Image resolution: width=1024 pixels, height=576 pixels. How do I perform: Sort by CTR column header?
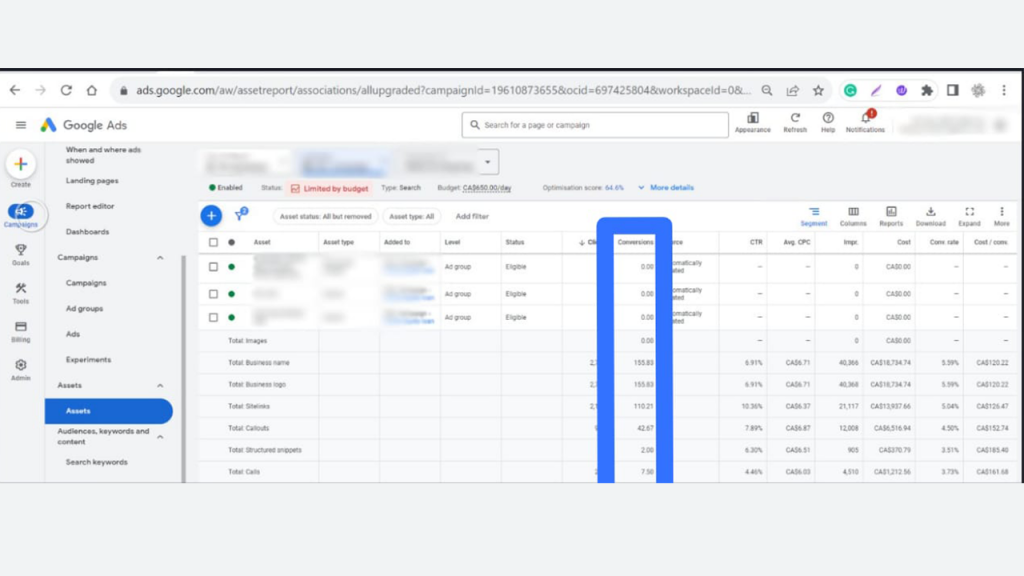(x=756, y=242)
